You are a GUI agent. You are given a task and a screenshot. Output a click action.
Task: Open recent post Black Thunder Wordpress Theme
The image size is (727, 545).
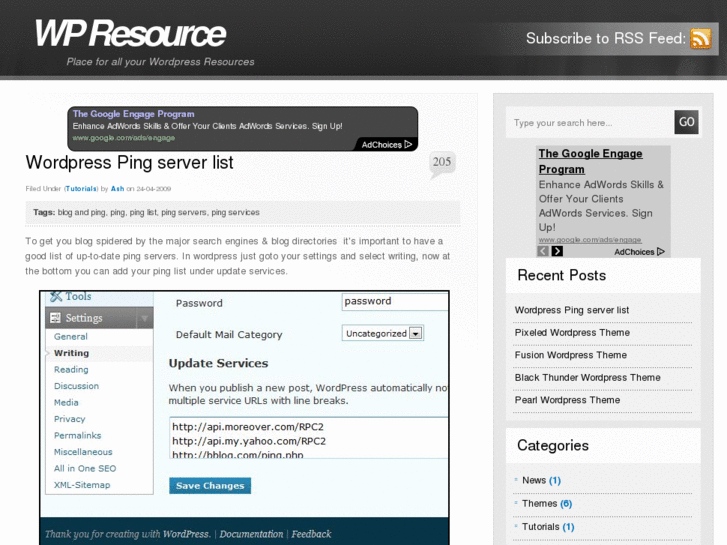click(587, 377)
